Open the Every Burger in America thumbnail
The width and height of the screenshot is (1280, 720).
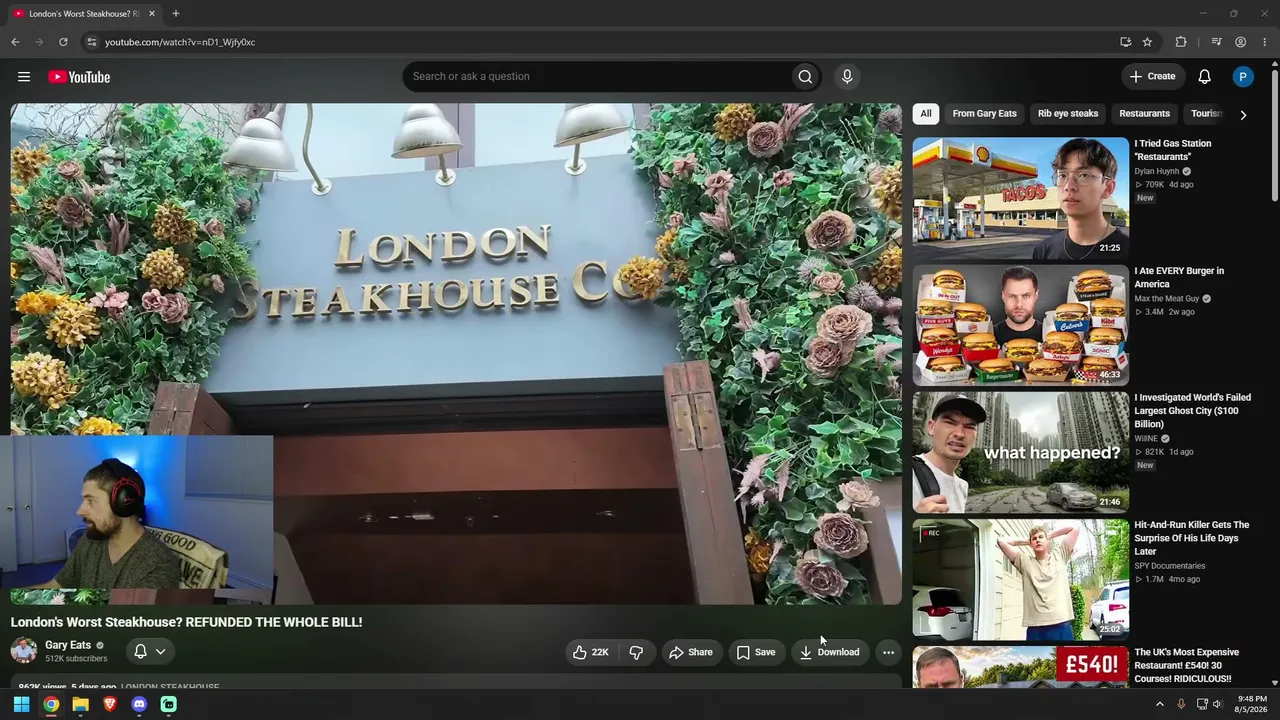point(1020,325)
